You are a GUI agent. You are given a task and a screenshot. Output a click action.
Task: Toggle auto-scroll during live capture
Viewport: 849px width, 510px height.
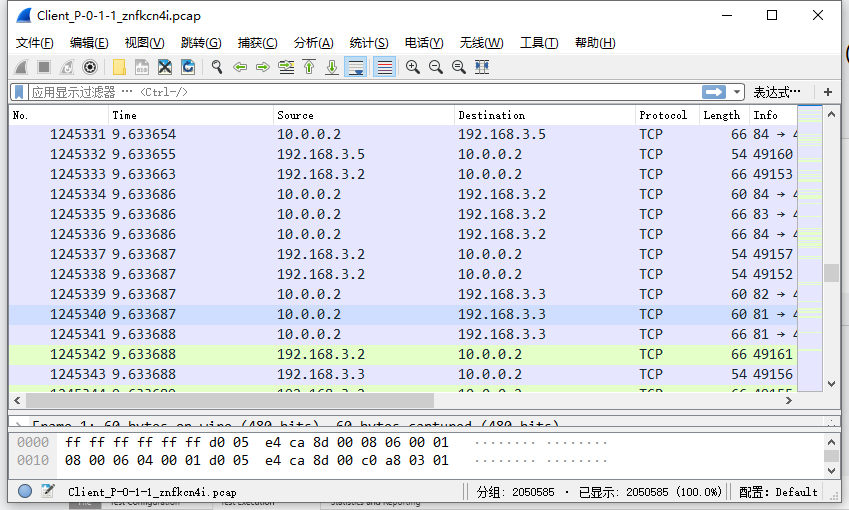pyautogui.click(x=356, y=67)
